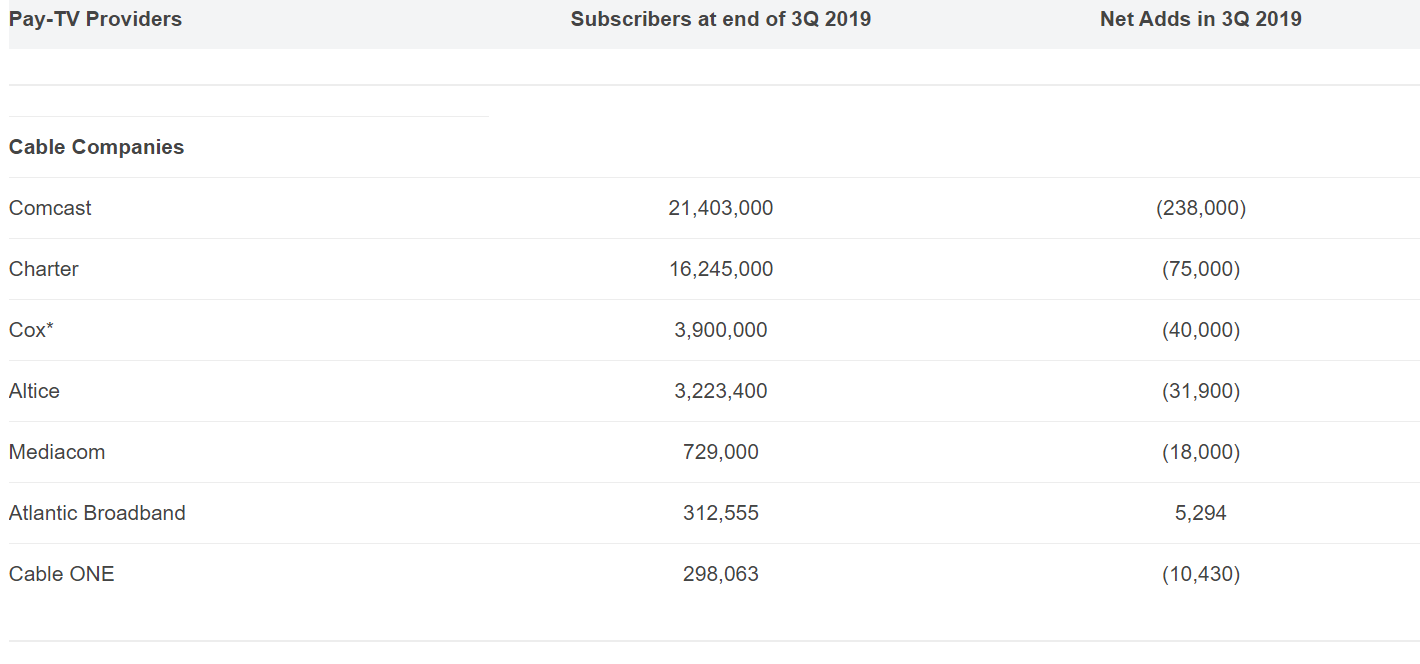
Task: Click the Cable ONE provider name
Action: click(62, 574)
